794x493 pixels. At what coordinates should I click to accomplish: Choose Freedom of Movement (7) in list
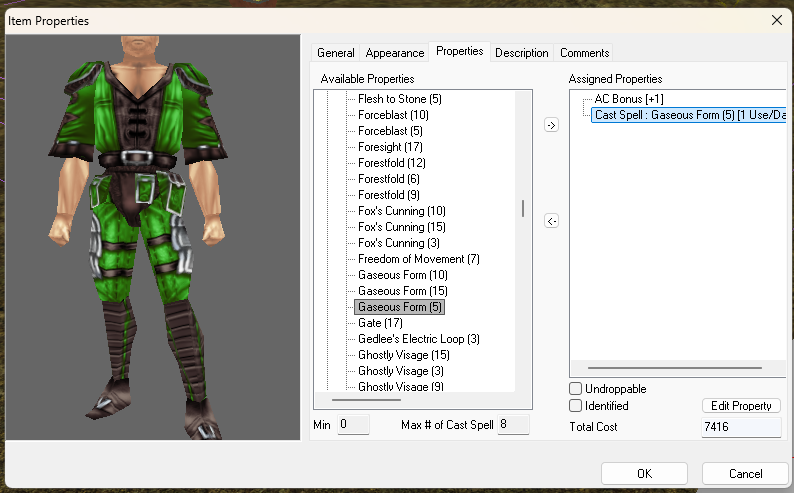point(418,259)
